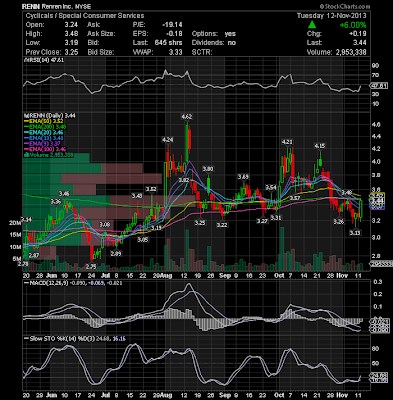Click the RSI(14) 47.61 indicator label
Image resolution: width=393 pixels, height=400 pixels.
pyautogui.click(x=45, y=60)
